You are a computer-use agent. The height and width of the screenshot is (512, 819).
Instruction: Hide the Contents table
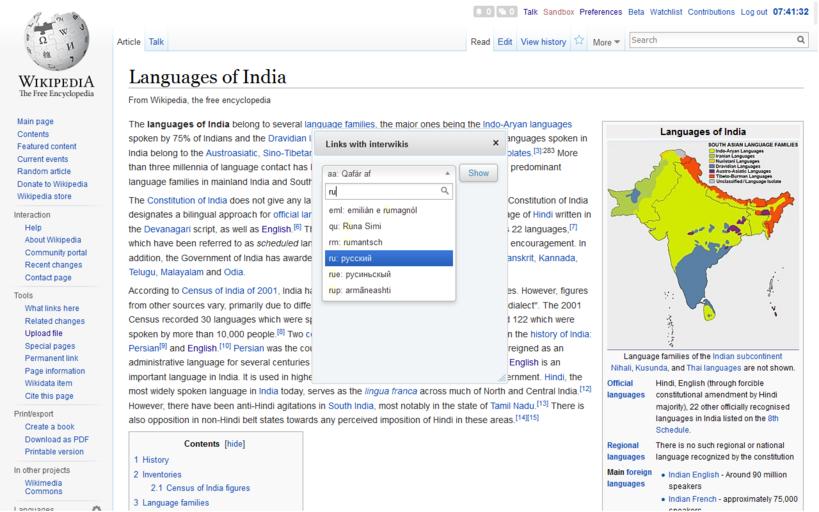(x=234, y=443)
